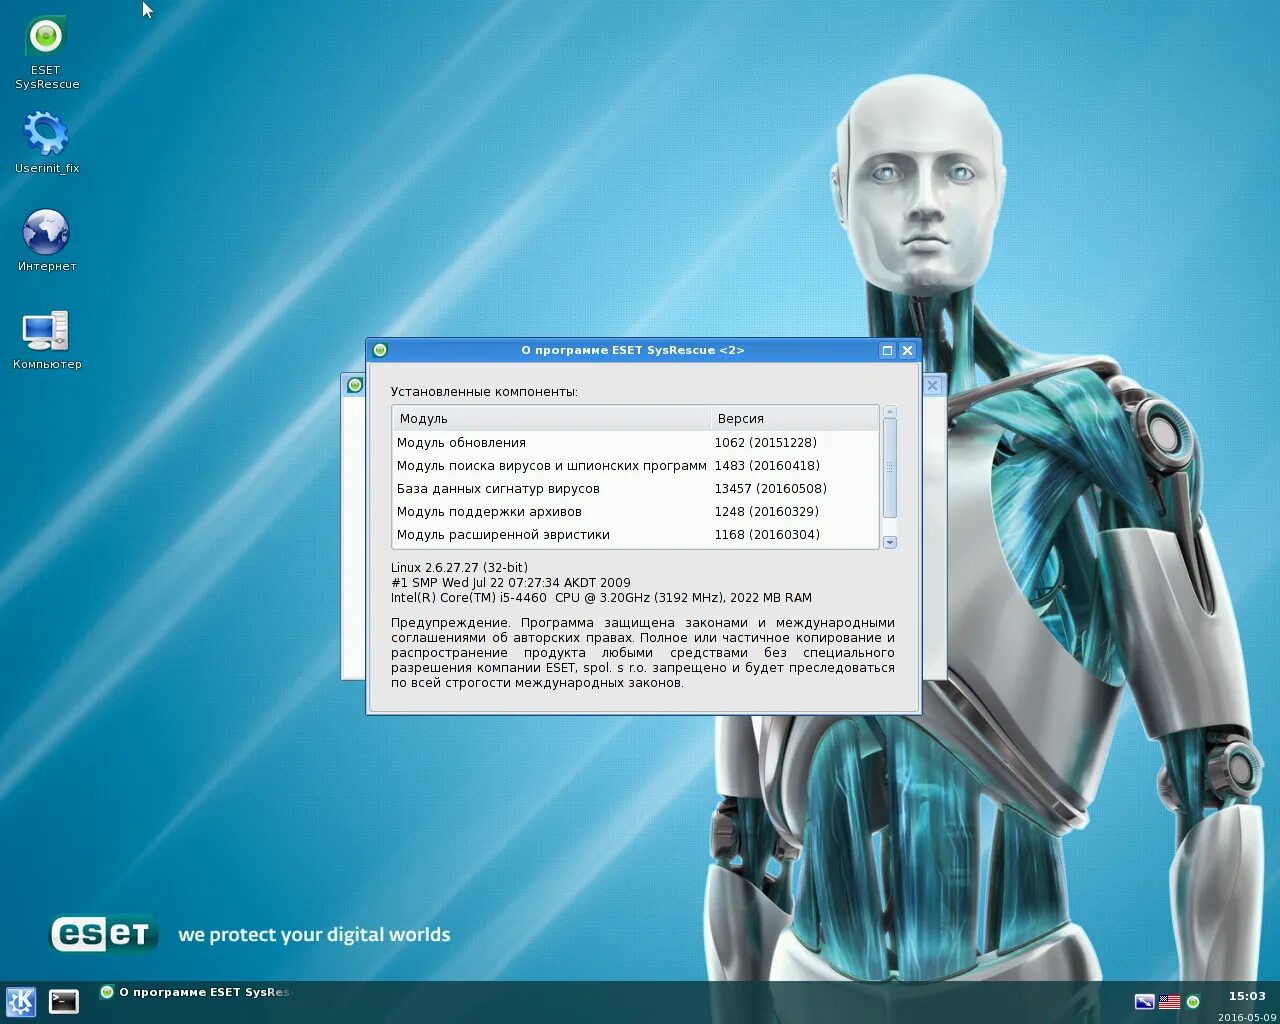This screenshot has width=1280, height=1024.
Task: Close the background window behind the dialog
Action: [932, 385]
